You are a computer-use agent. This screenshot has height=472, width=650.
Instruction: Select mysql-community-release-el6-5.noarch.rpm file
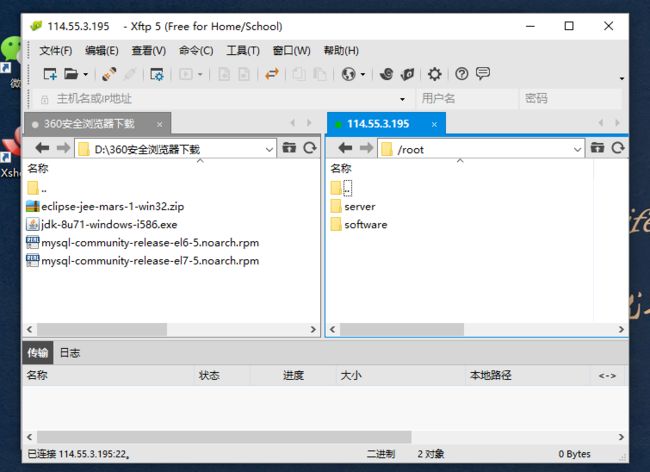143,243
